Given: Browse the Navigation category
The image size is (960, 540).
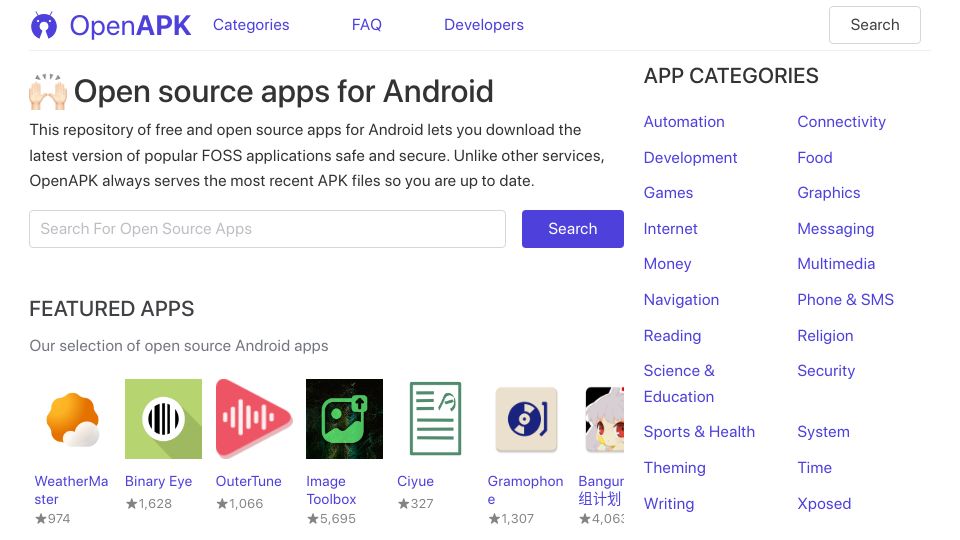Looking at the screenshot, I should [x=681, y=300].
